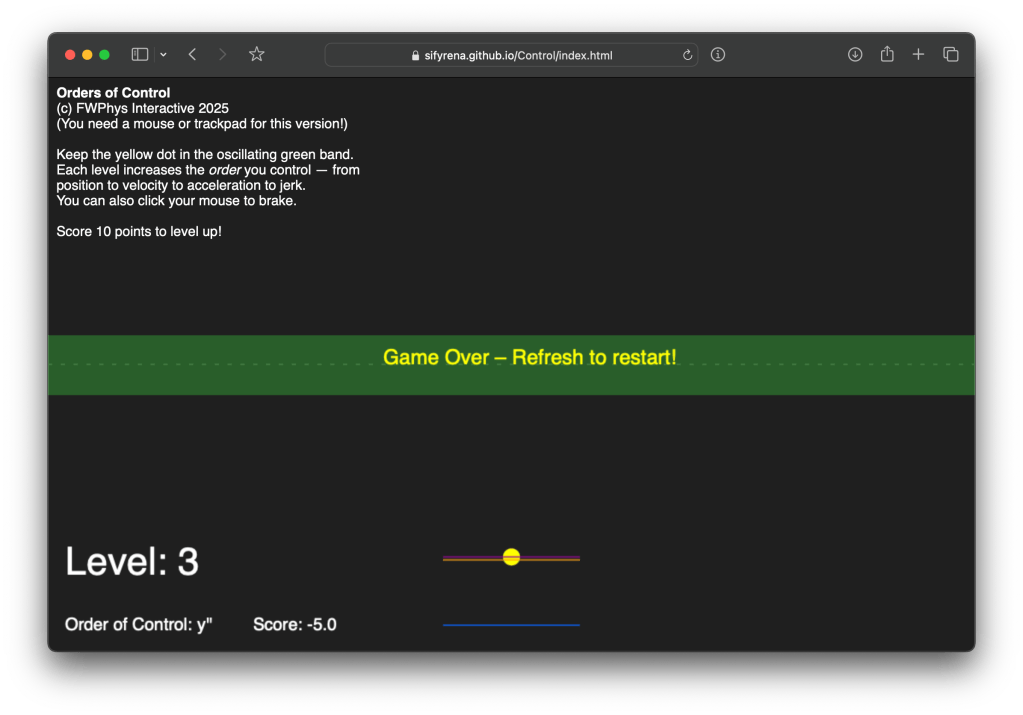
Task: Show the Safari sidebar
Action: 140,55
